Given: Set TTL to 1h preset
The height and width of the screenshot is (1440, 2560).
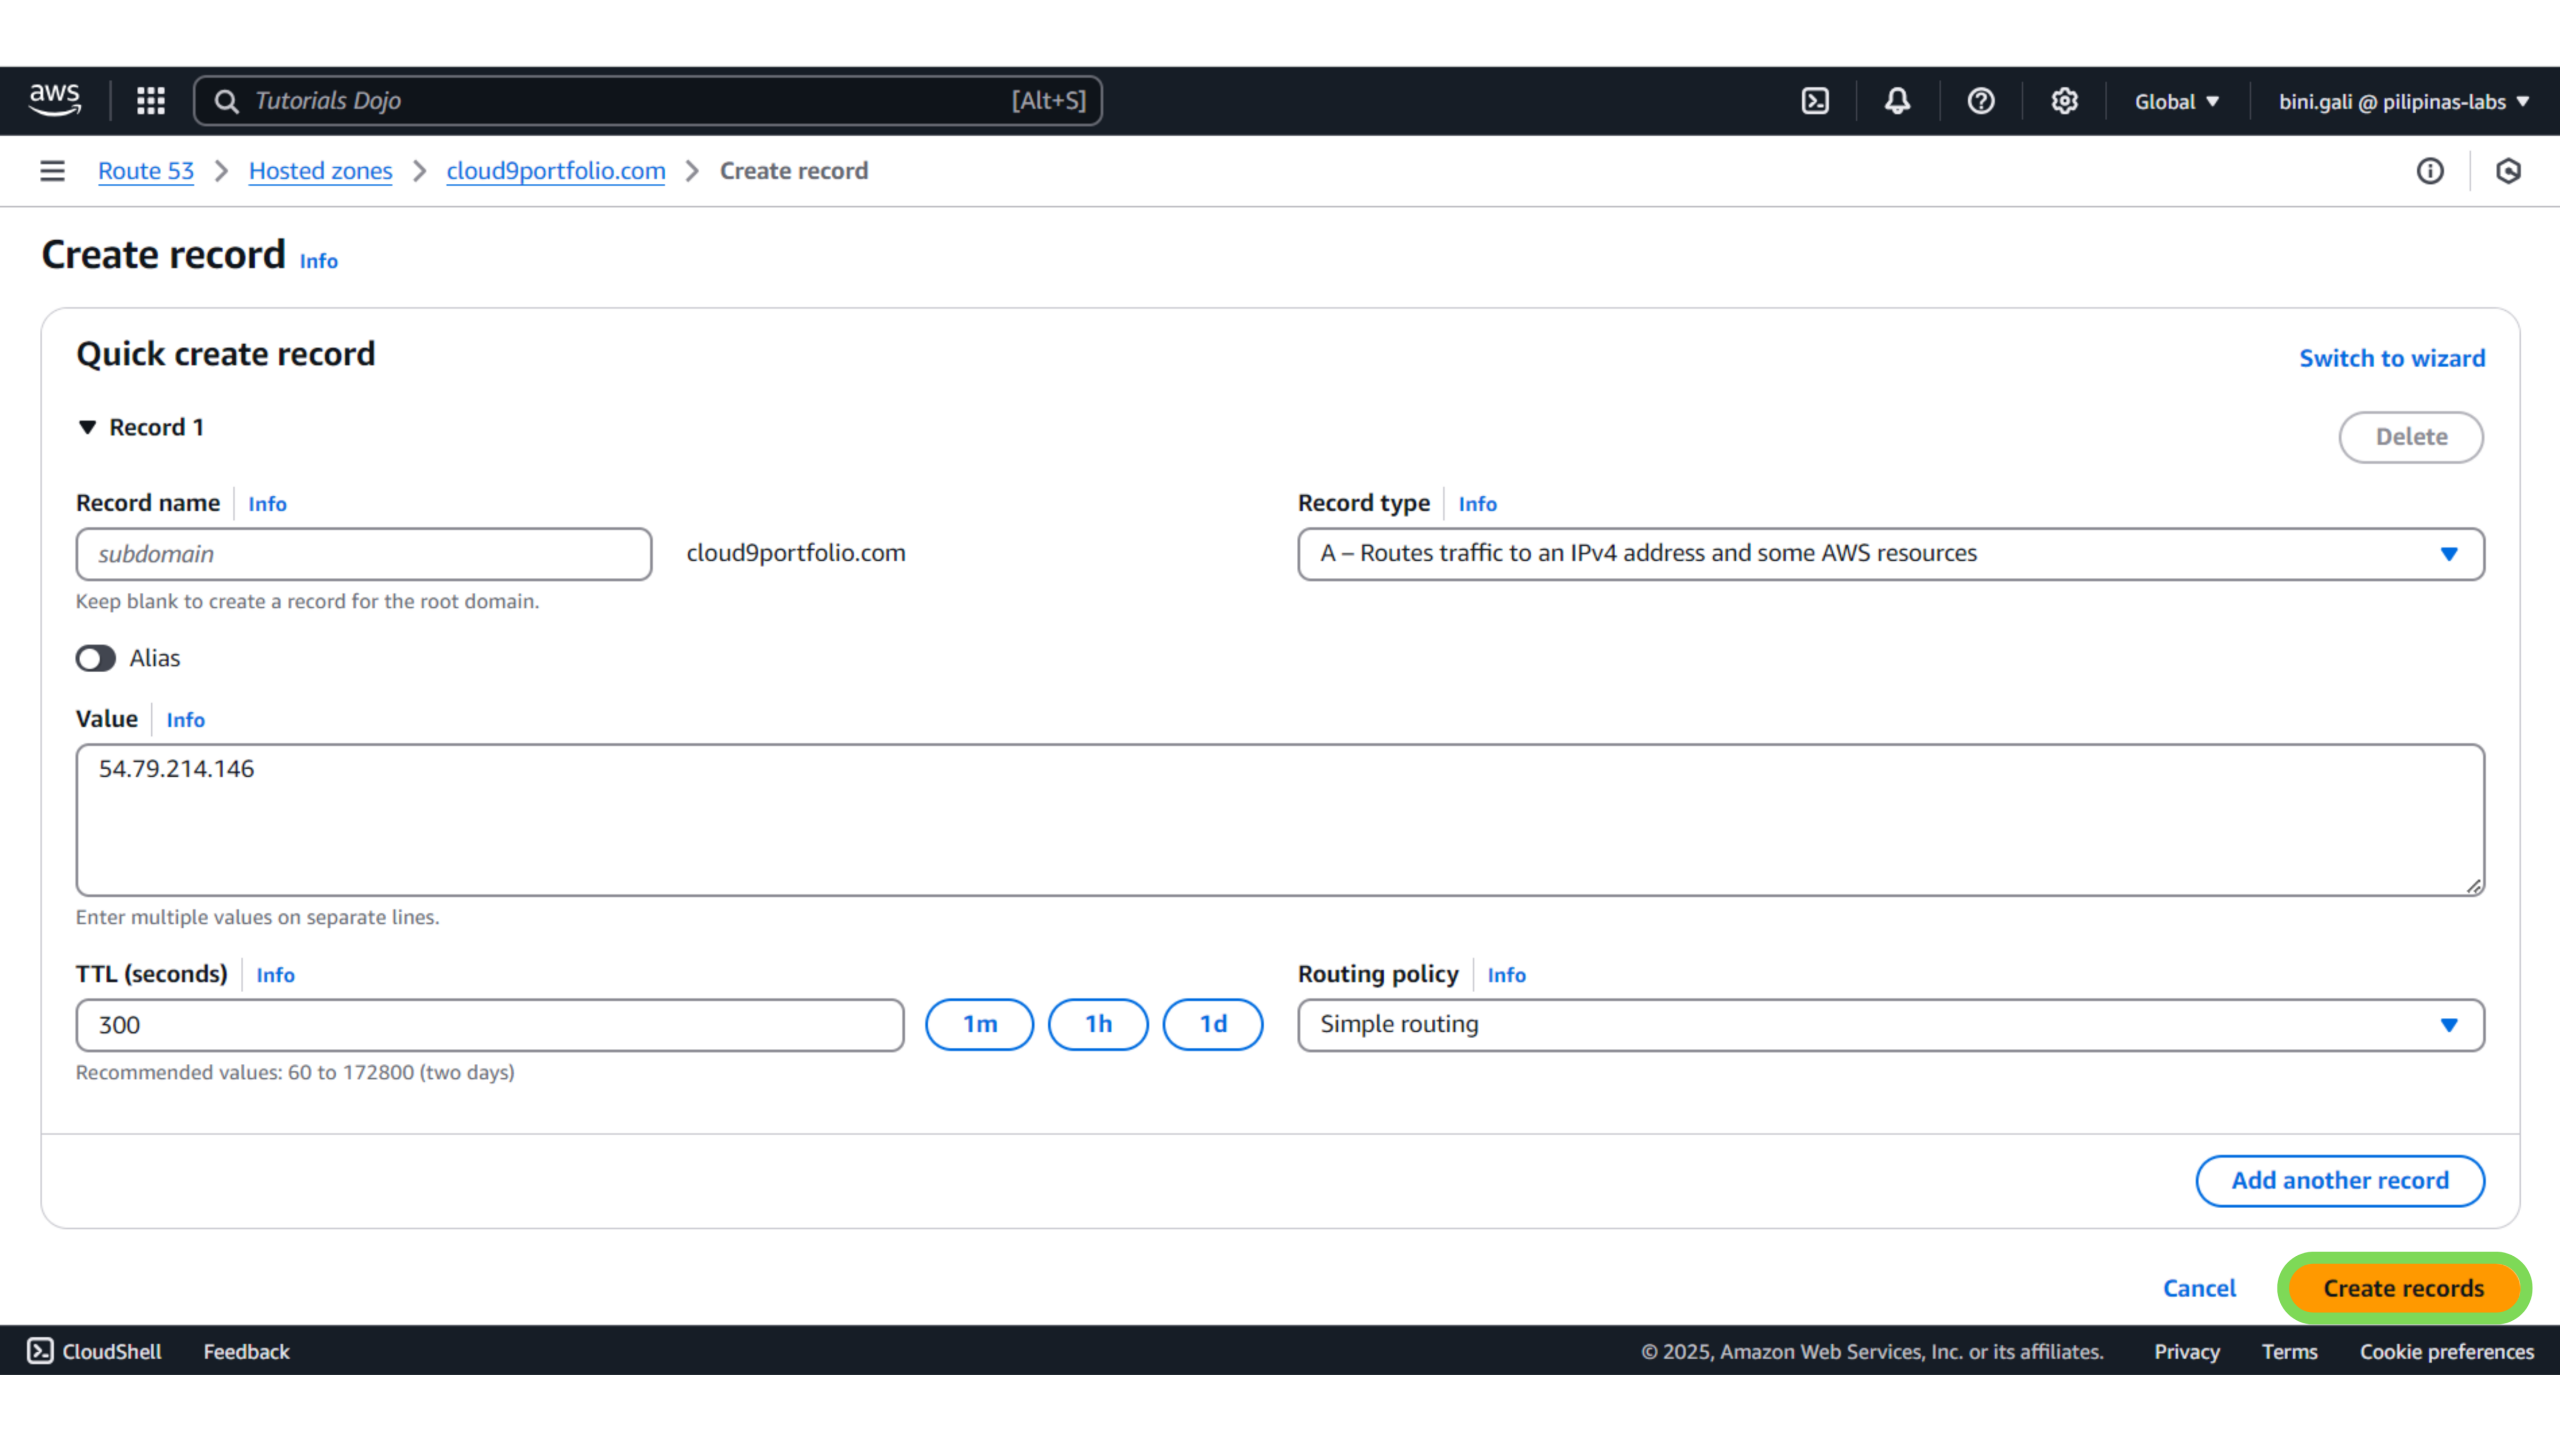Looking at the screenshot, I should pos(1098,1025).
